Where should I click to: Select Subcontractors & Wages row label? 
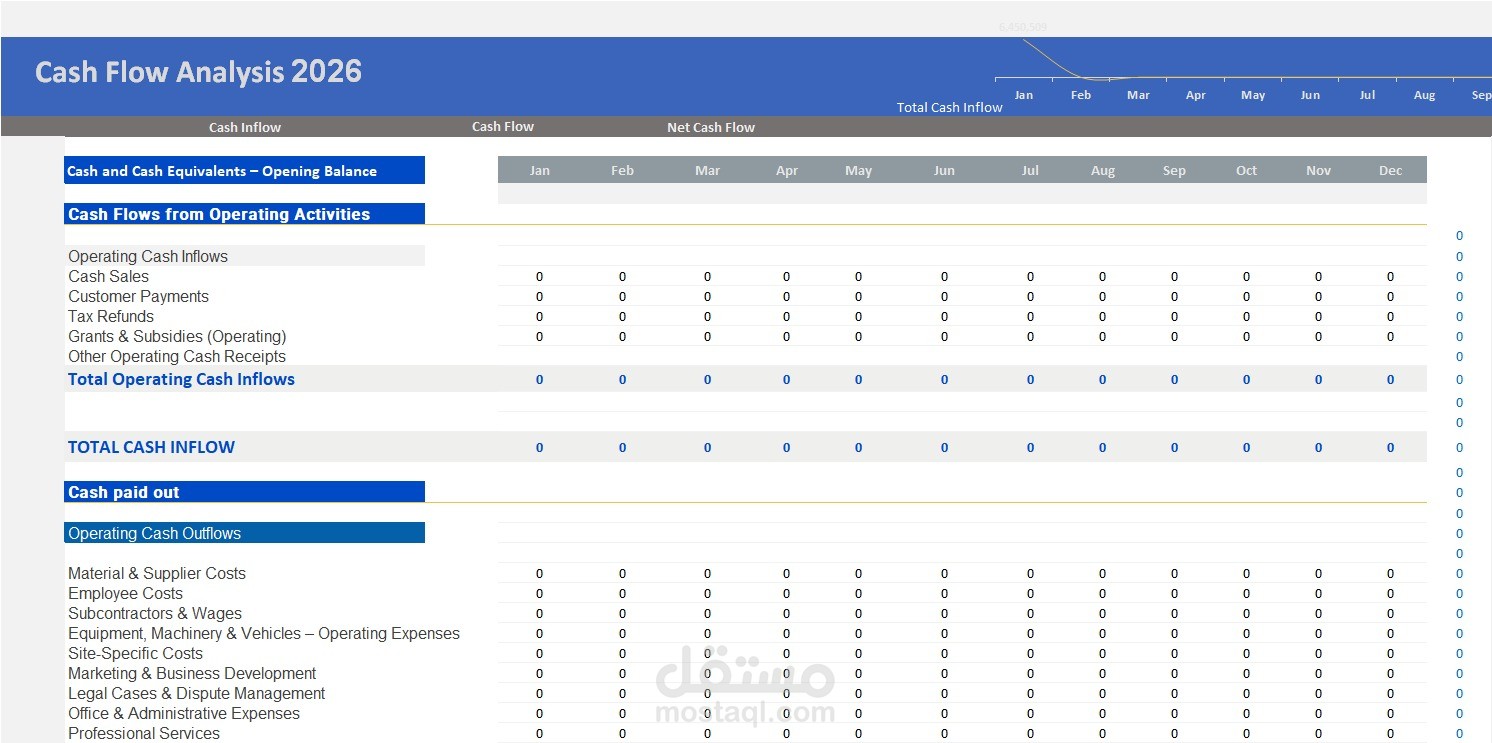point(155,613)
